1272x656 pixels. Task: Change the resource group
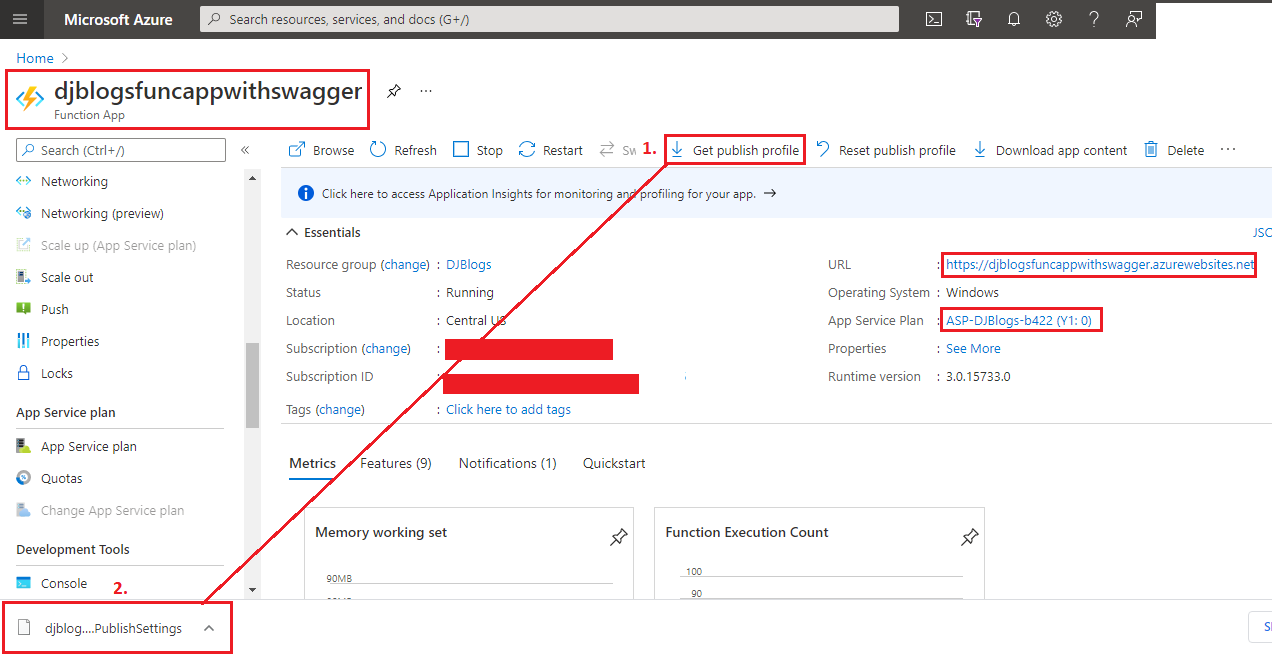tap(406, 265)
